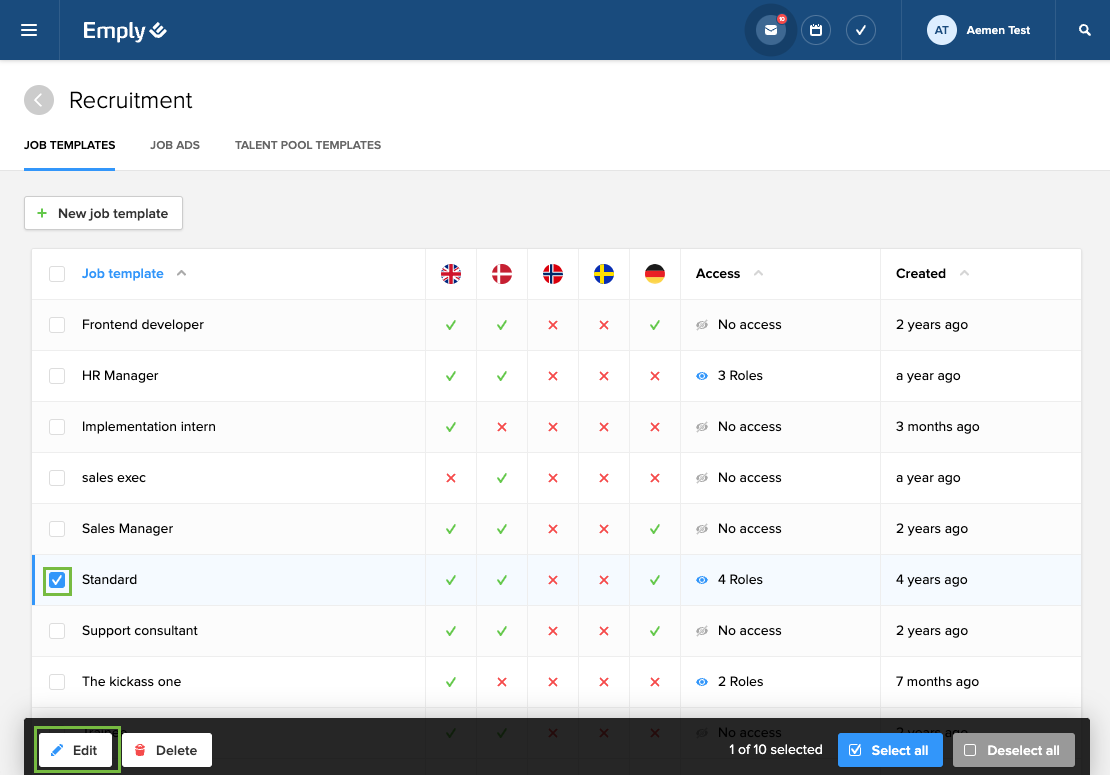Click the UK flag column icon
Viewport: 1110px width, 775px height.
[451, 274]
